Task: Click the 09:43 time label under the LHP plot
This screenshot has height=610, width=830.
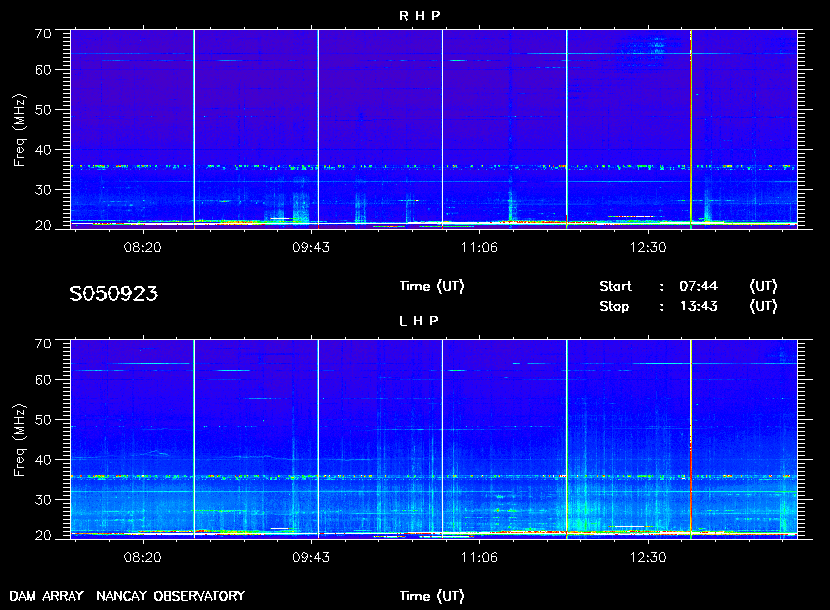Action: (x=311, y=558)
